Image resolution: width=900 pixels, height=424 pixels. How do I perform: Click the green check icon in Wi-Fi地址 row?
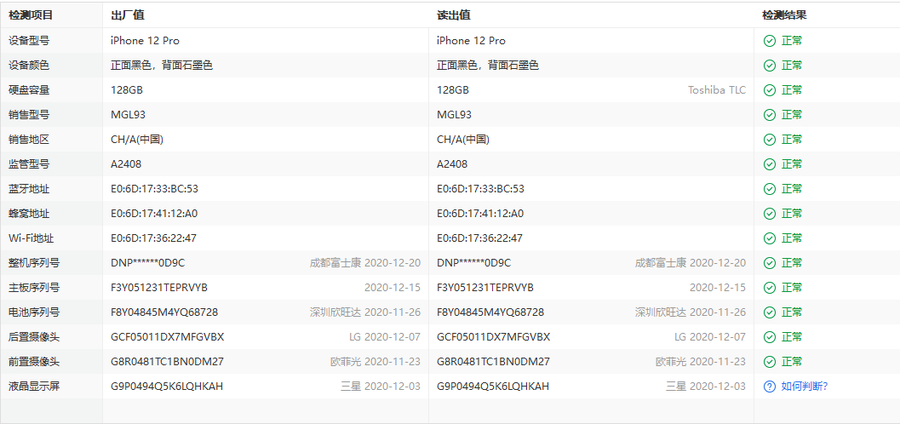[769, 238]
